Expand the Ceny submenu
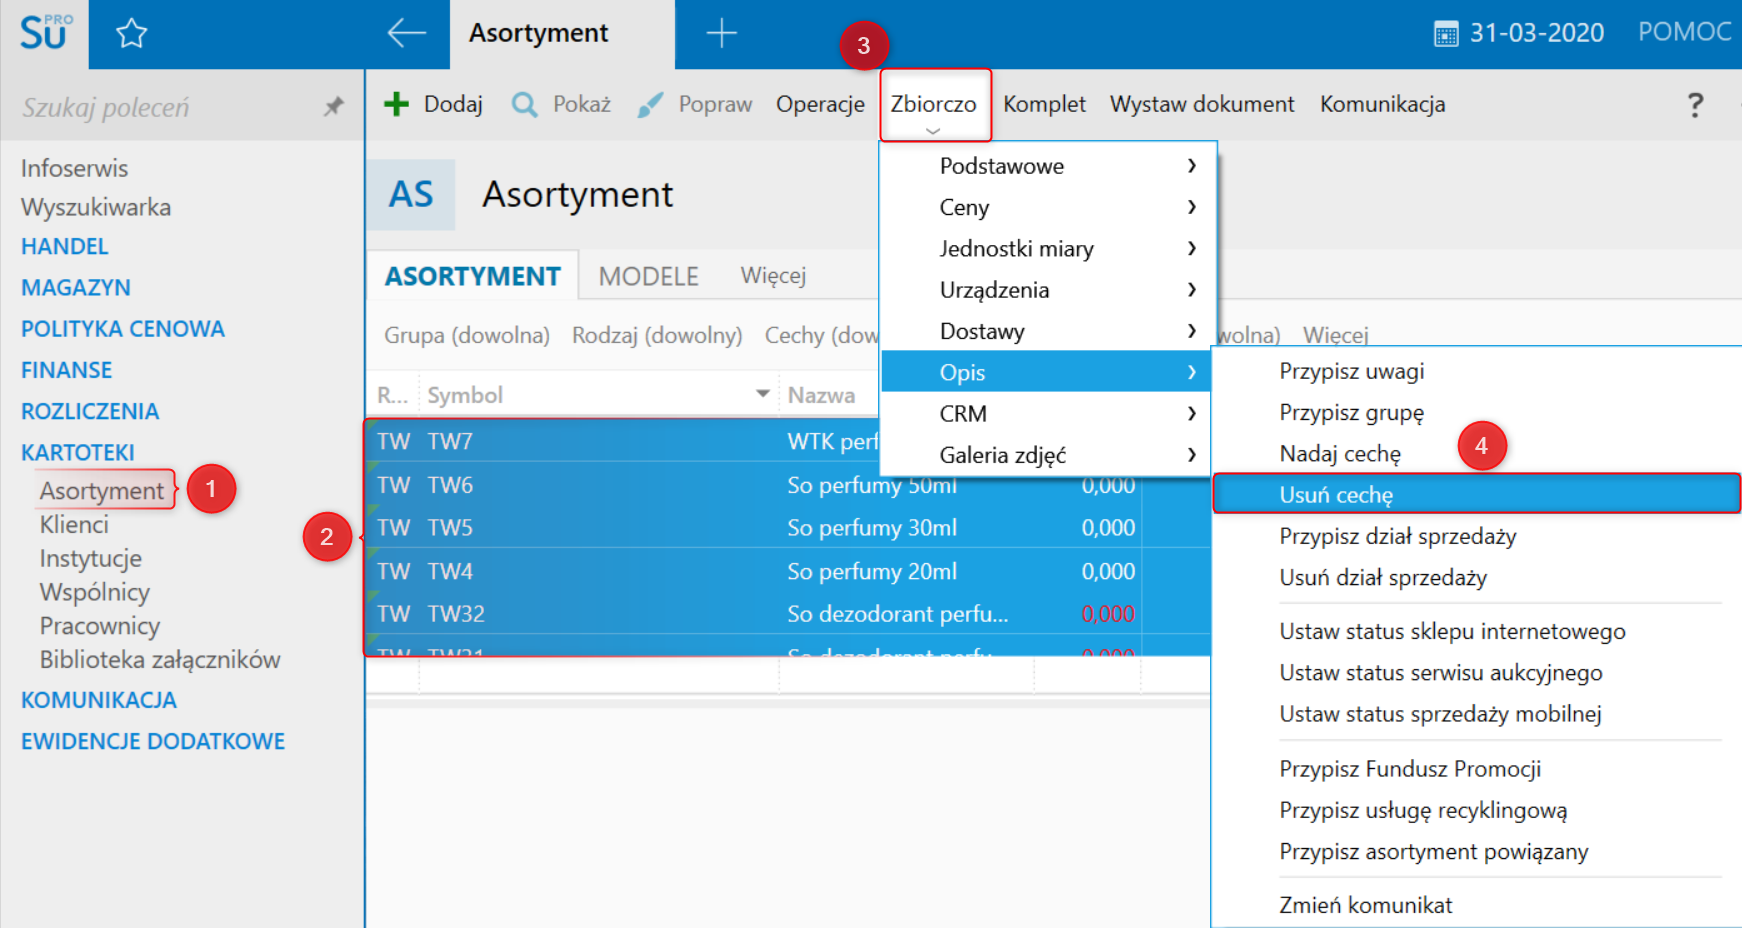Screen dimensions: 1742x928 click(1048, 207)
